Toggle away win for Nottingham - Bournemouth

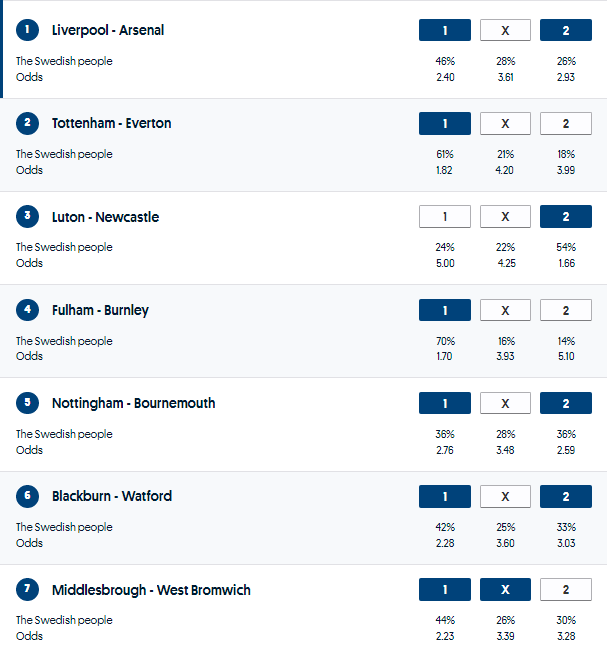(565, 403)
